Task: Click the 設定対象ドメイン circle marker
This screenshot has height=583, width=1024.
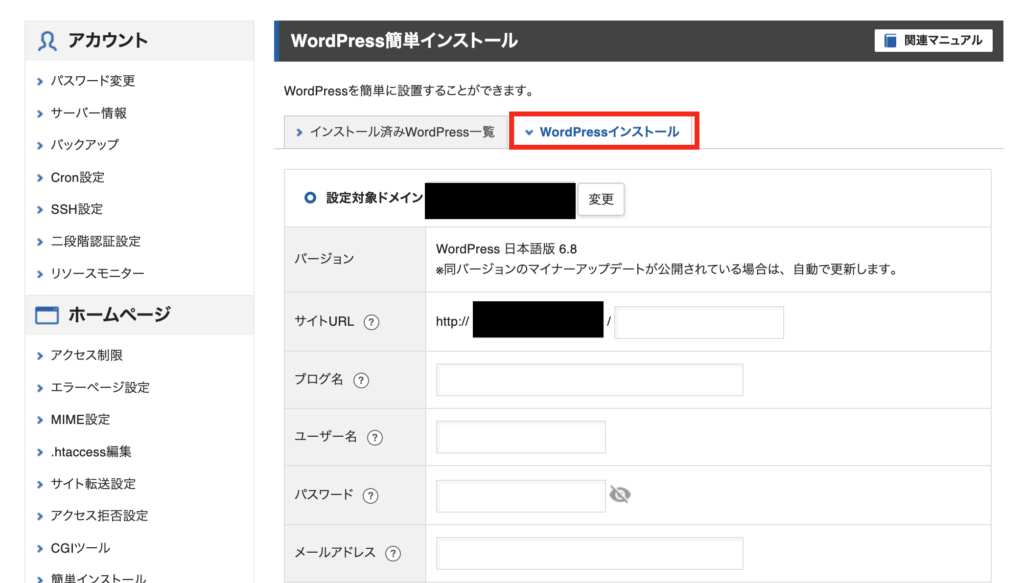Action: coord(310,198)
